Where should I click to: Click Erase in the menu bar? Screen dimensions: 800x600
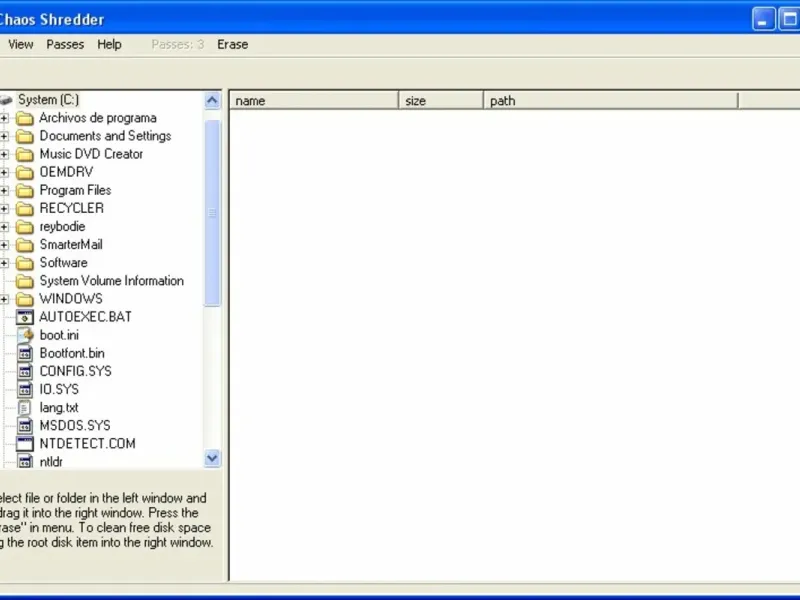pos(233,44)
